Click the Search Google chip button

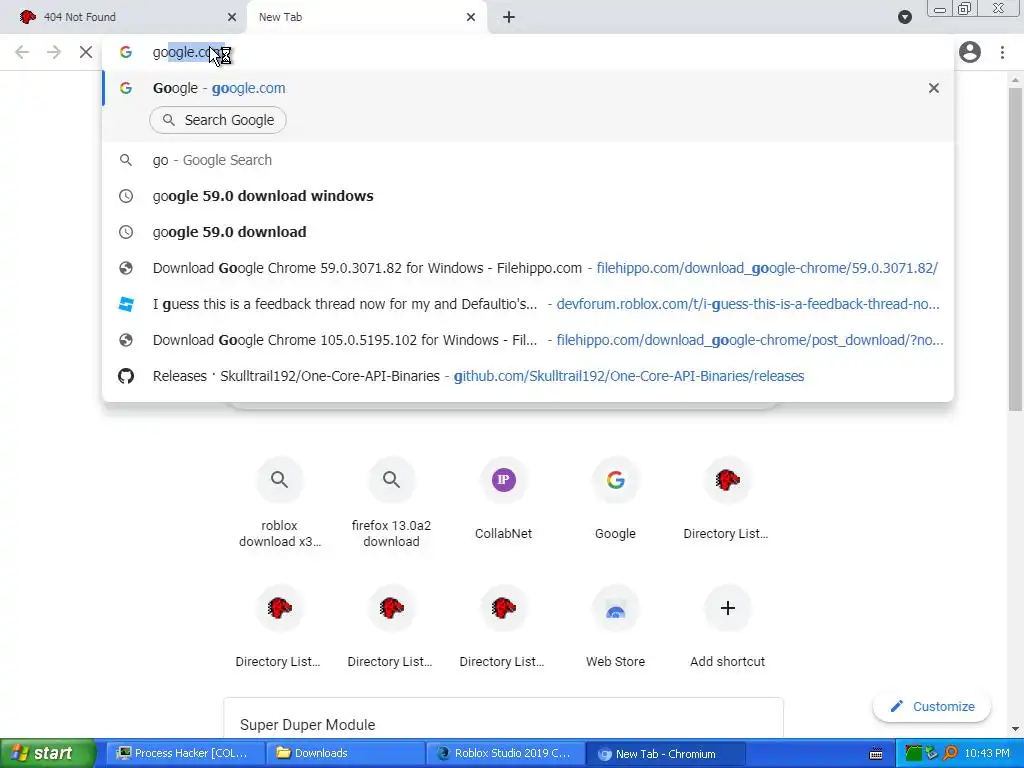[x=217, y=120]
